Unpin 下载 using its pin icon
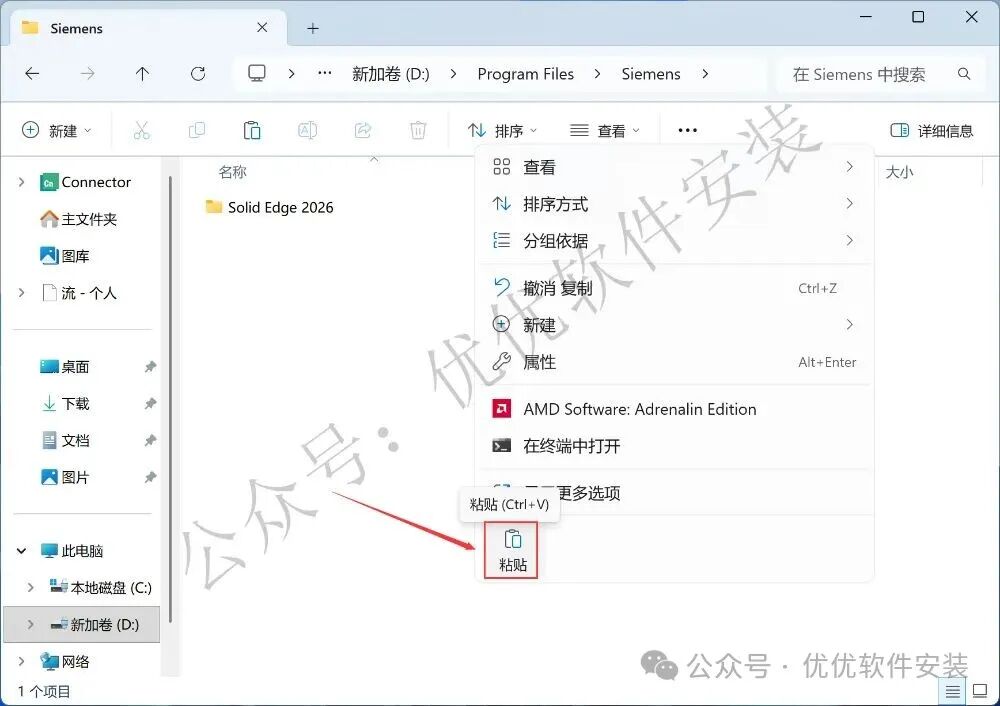1000x706 pixels. (150, 404)
